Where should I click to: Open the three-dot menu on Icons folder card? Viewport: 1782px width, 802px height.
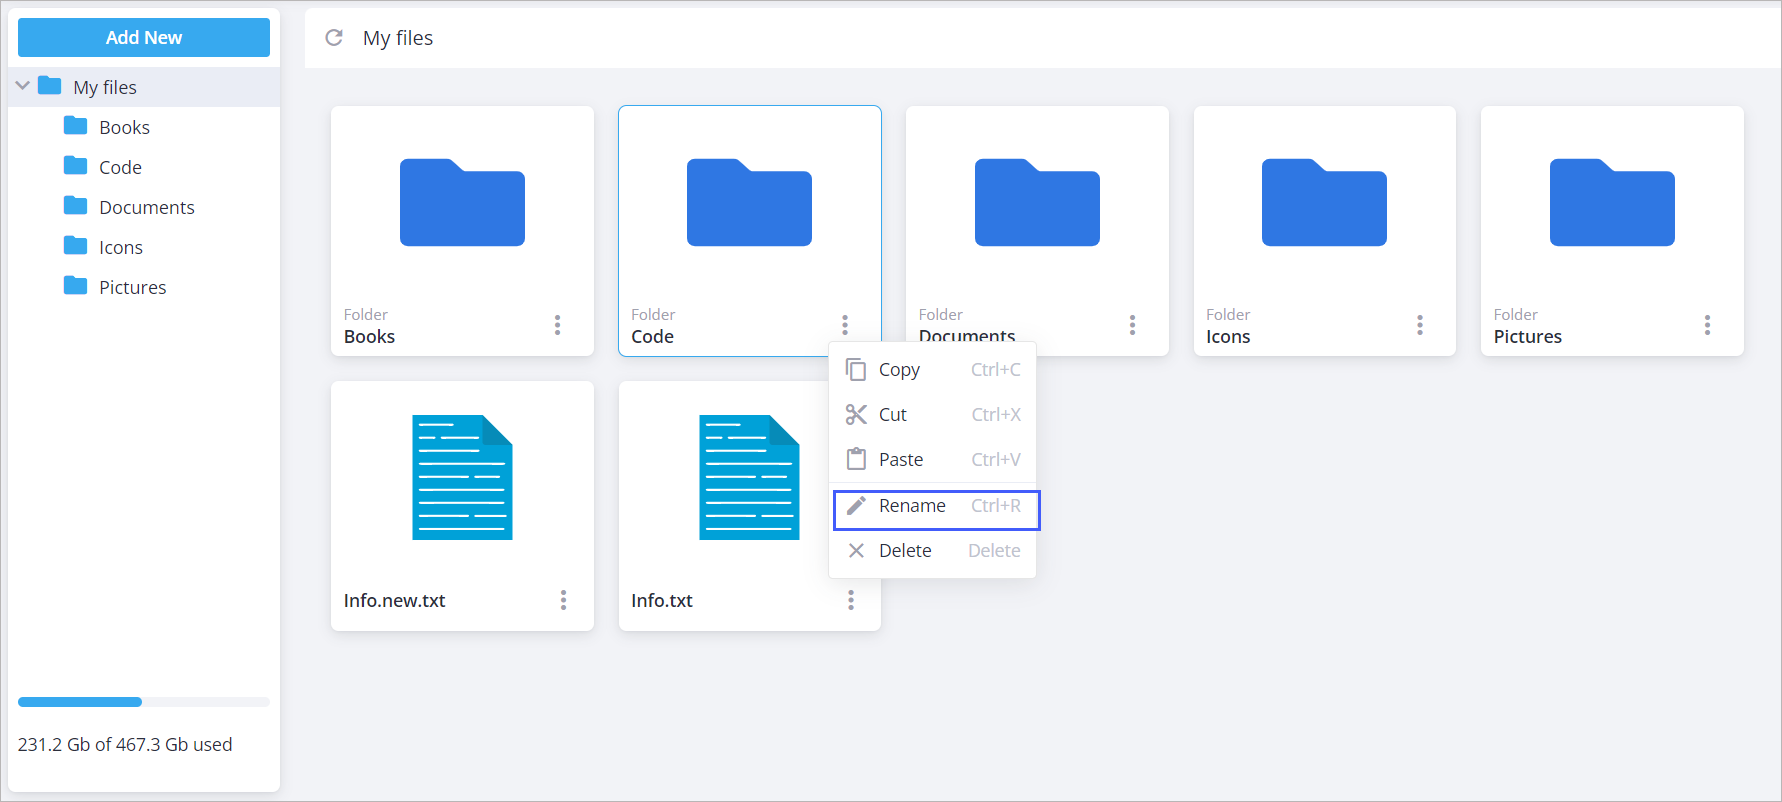tap(1419, 325)
